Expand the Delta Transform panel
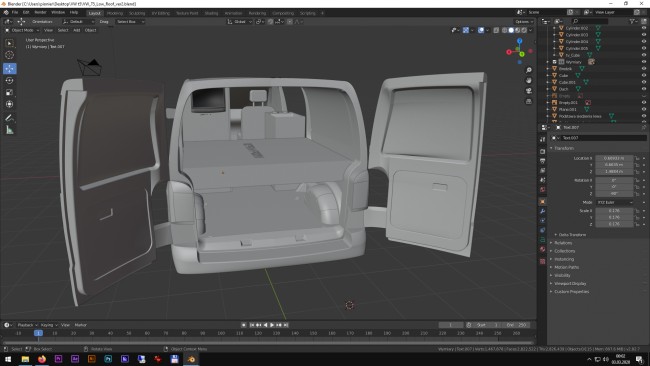The width and height of the screenshot is (650, 366). pos(572,235)
